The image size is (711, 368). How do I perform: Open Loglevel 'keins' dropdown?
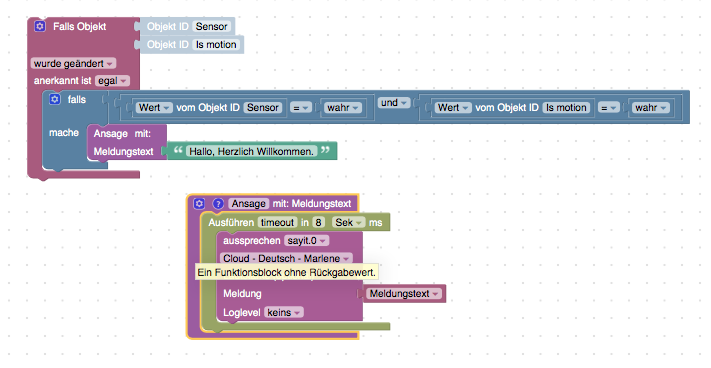pos(284,312)
